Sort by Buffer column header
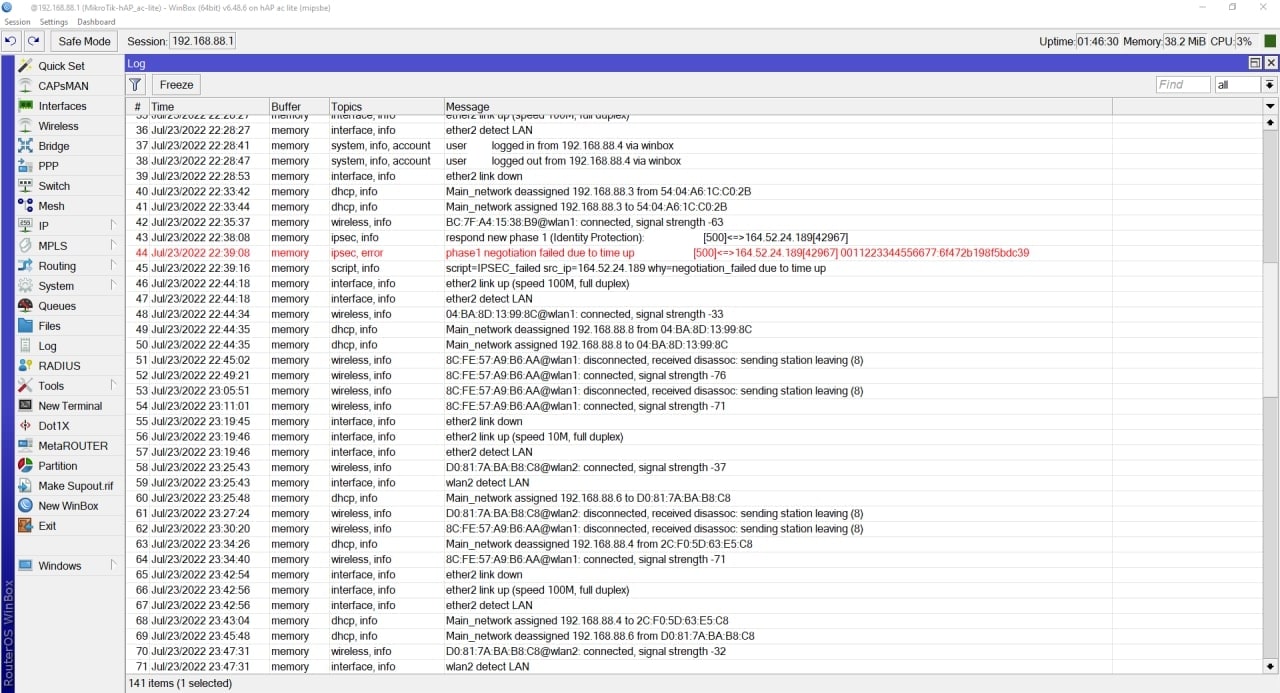Screen dimensions: 1280x693 [x=298, y=106]
